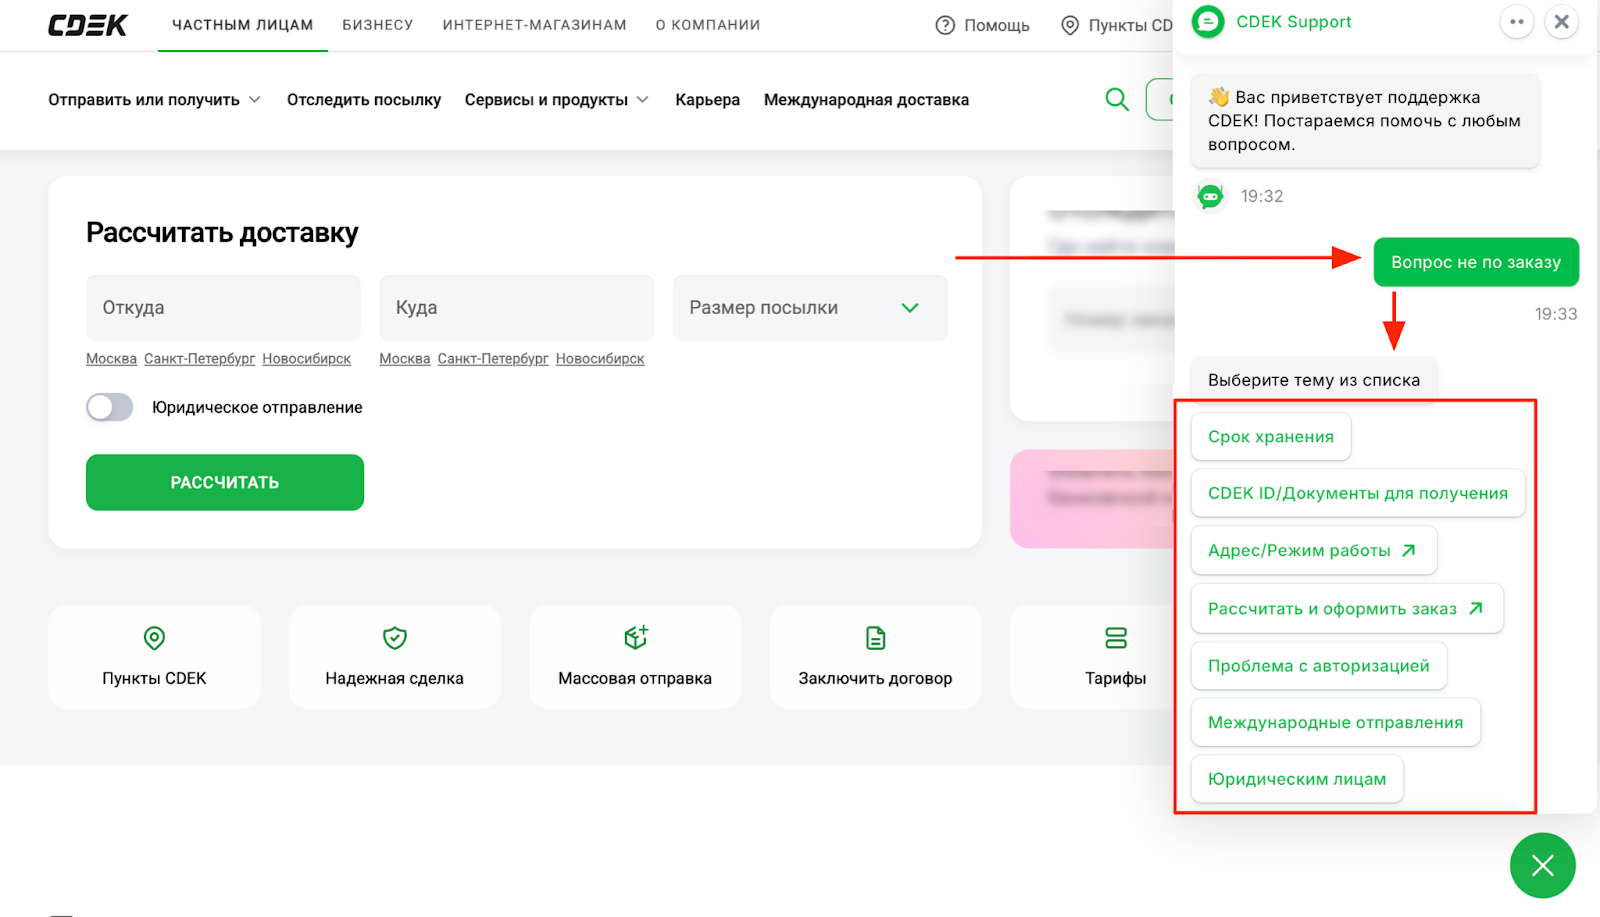Screen dimensions: 1600x917
Task: Open the Тарифы tile
Action: point(1114,656)
